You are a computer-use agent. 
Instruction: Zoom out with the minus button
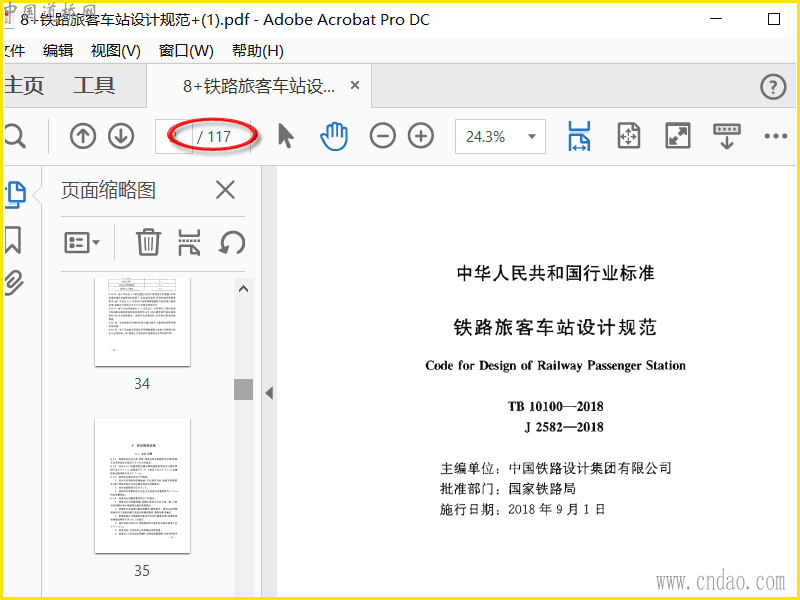pyautogui.click(x=383, y=136)
